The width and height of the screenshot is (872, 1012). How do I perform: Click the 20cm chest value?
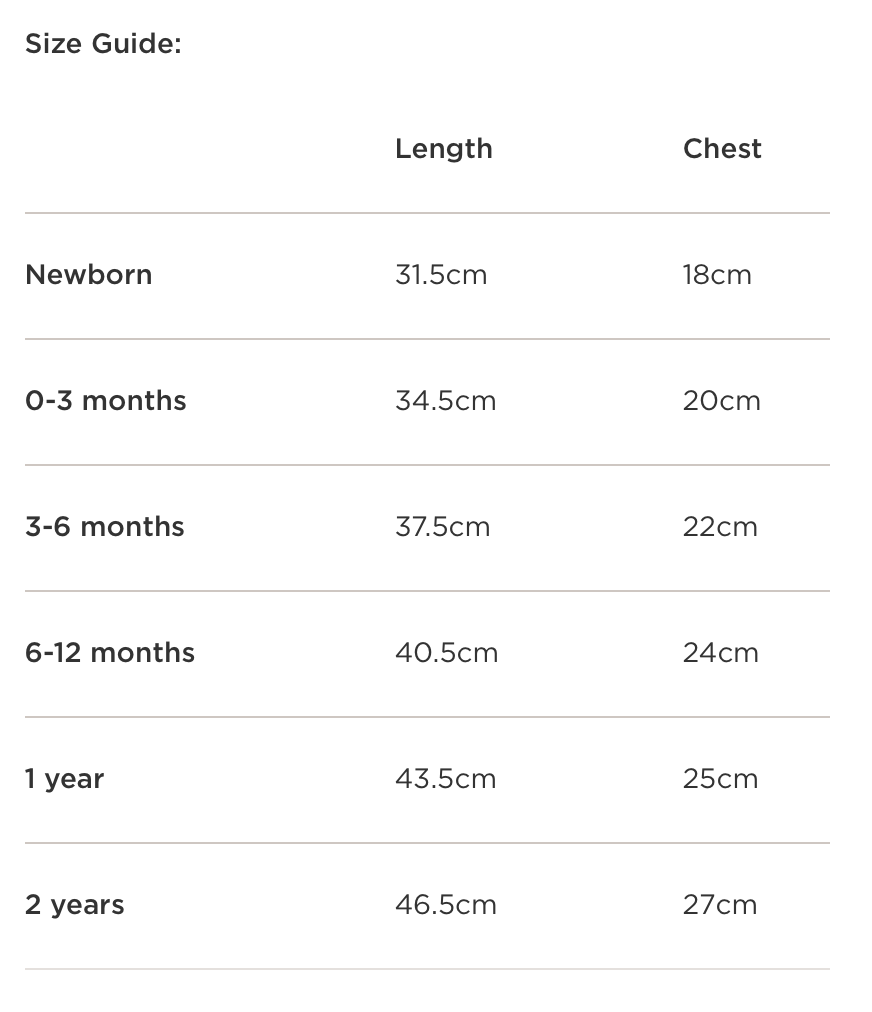tap(721, 401)
